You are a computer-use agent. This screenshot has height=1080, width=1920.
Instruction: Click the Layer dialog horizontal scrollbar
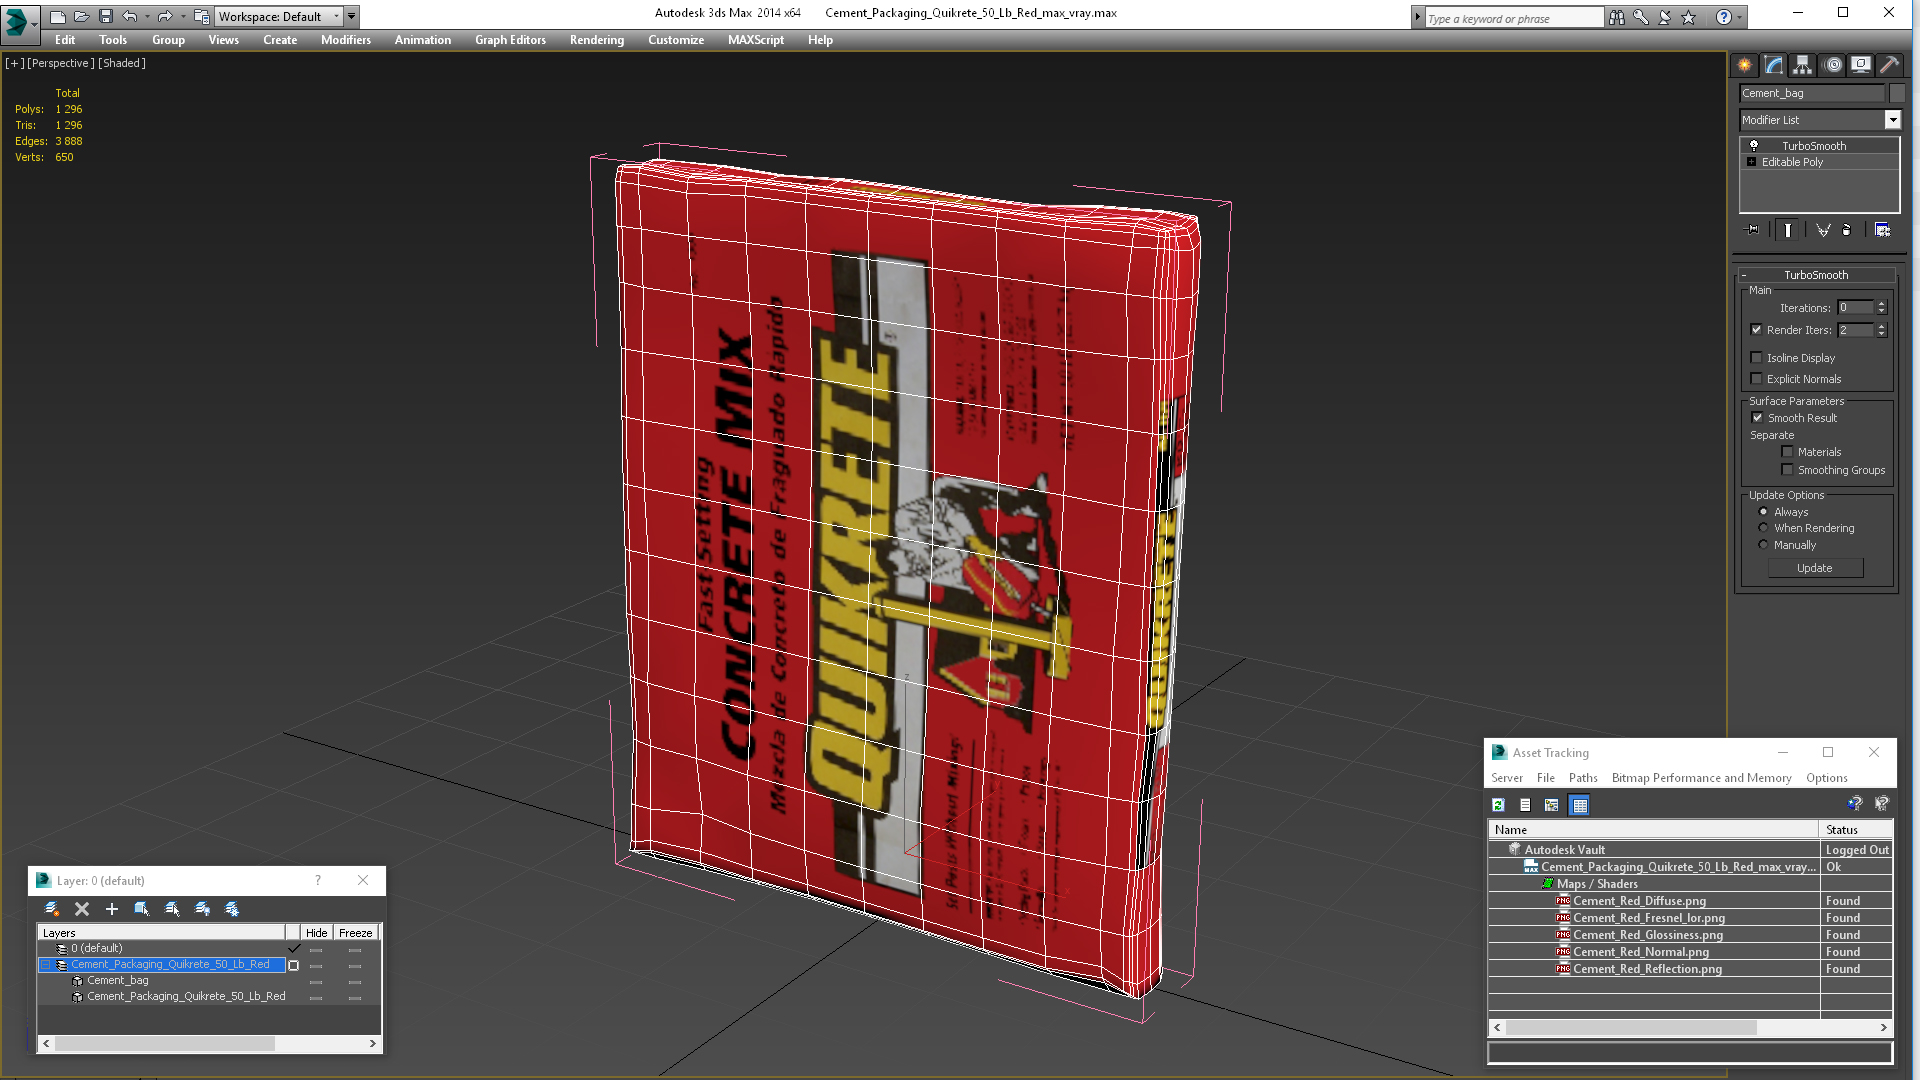point(165,1043)
